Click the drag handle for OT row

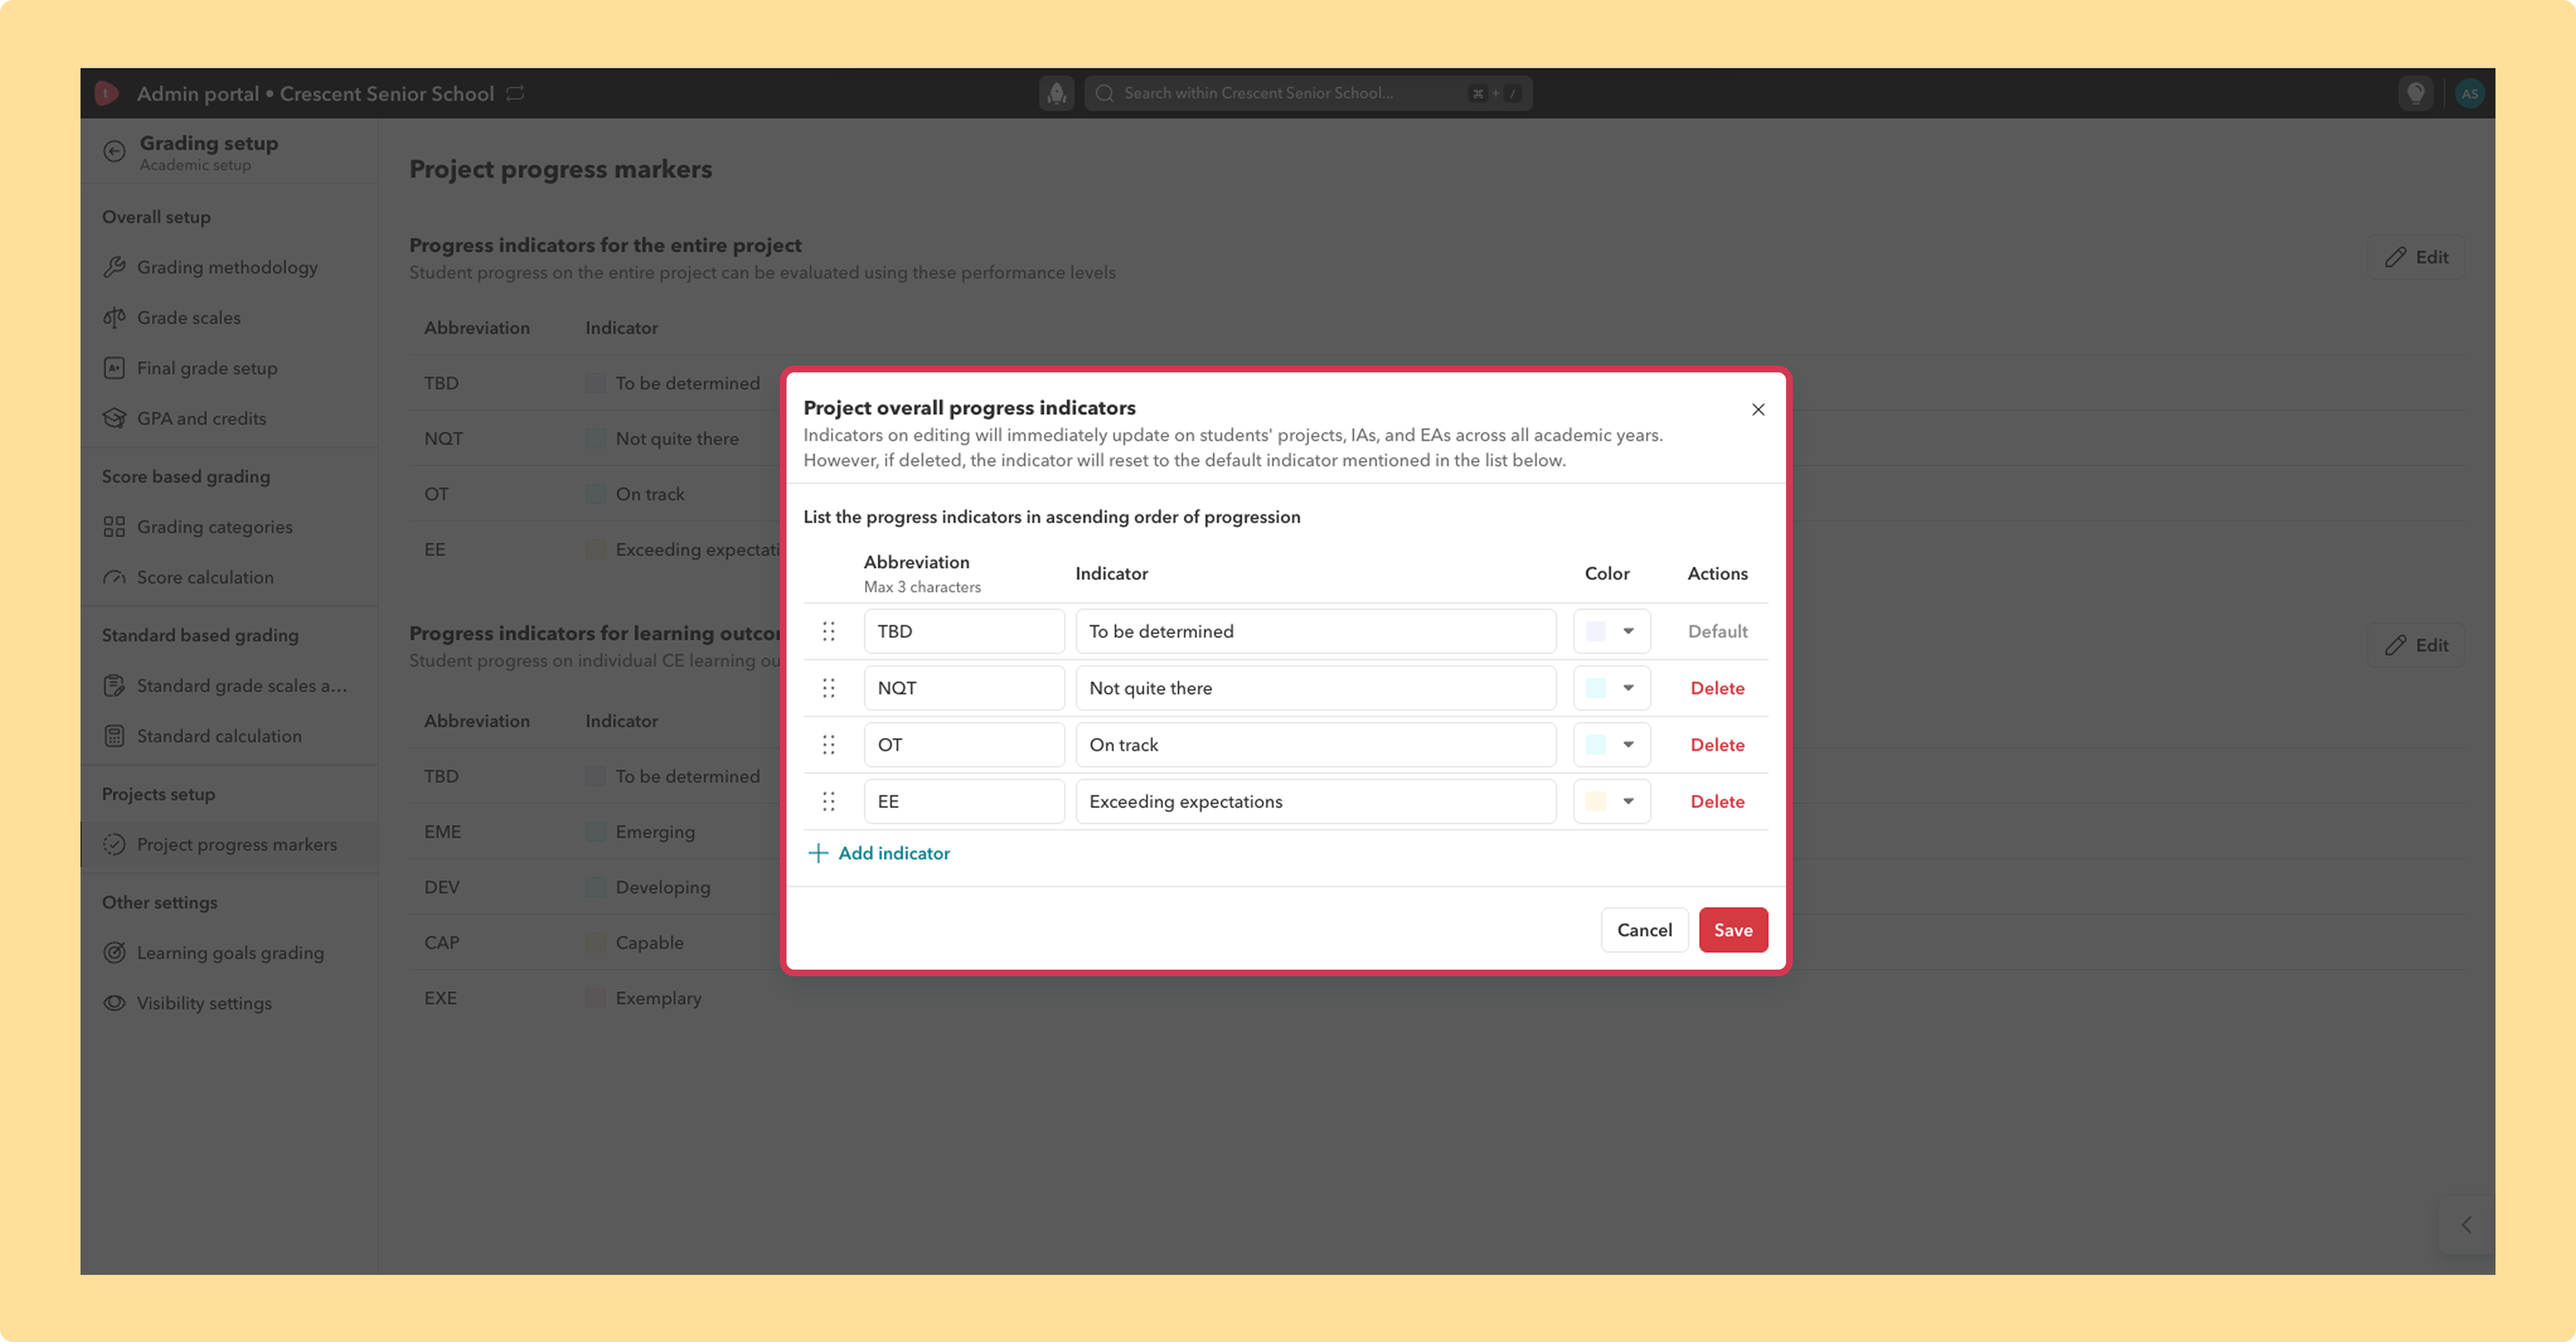pos(828,745)
